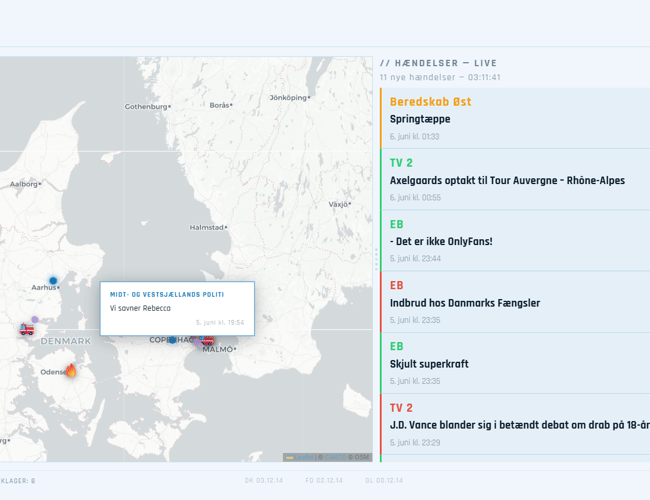
Task: Click the timestamp '6. juni kl. 00:55'
Action: [x=415, y=197]
